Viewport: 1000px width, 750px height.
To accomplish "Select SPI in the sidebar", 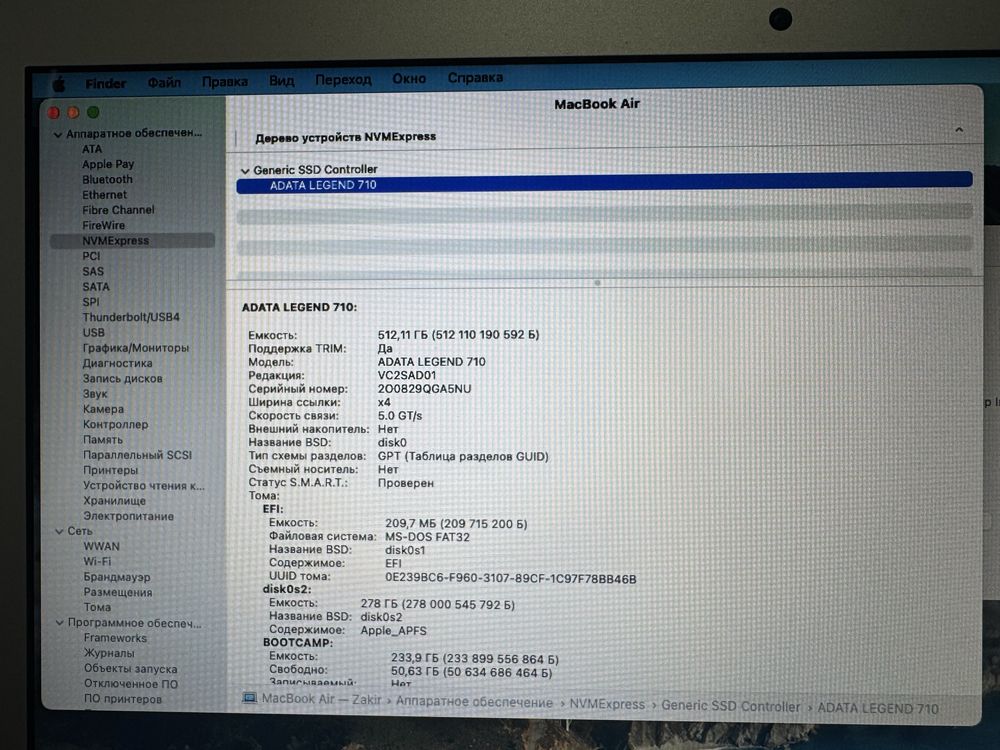I will coord(91,302).
